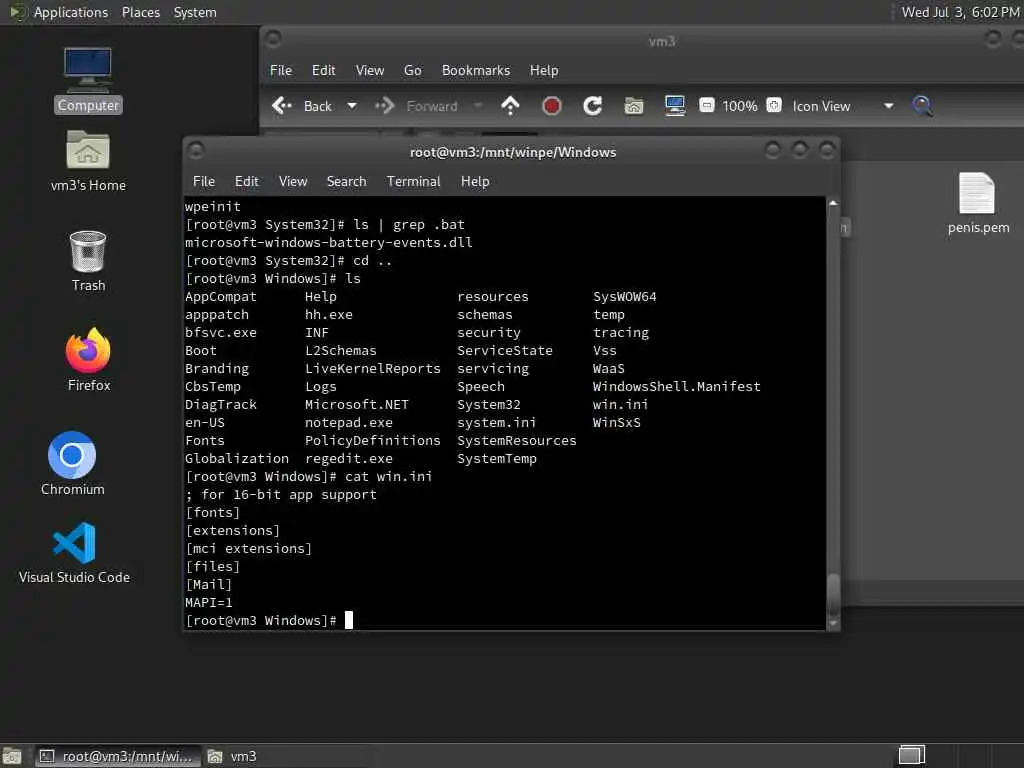Click "System32" in the ls output

(488, 405)
